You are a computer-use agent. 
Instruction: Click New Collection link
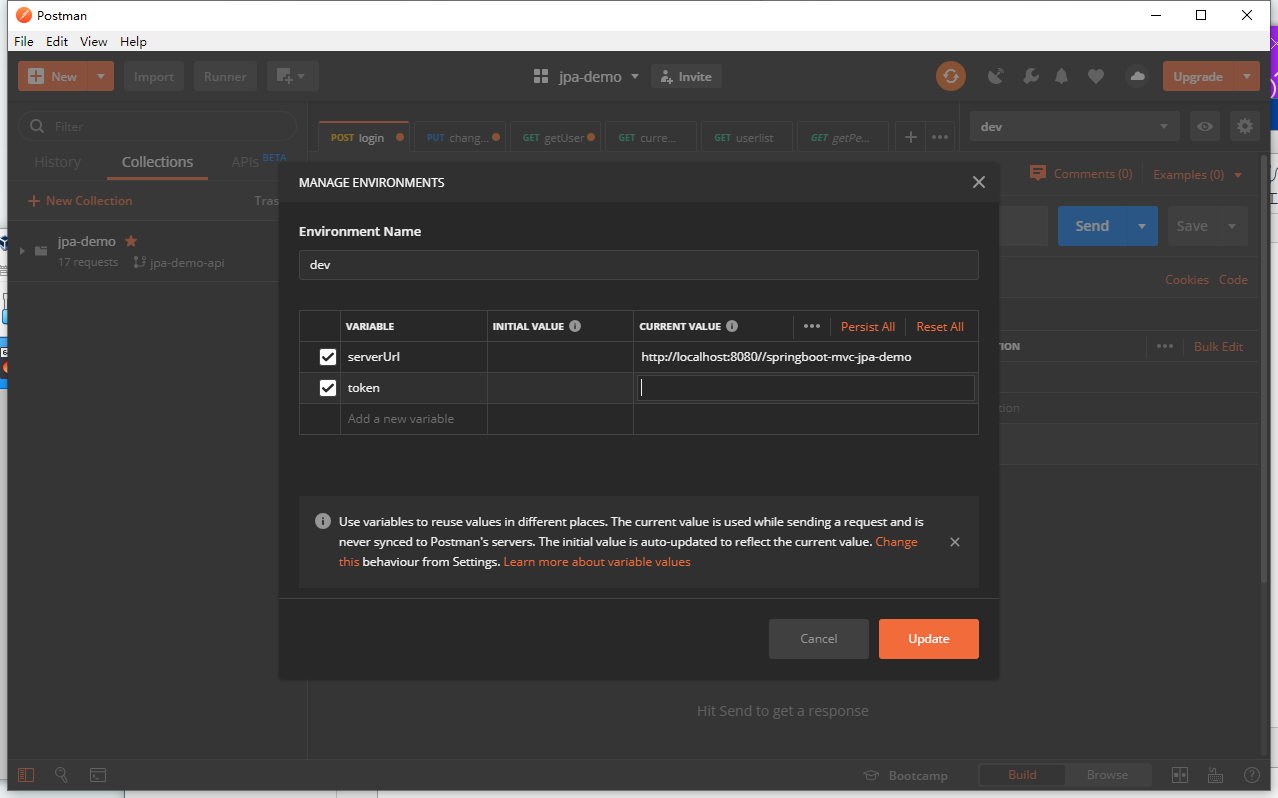pyautogui.click(x=80, y=201)
